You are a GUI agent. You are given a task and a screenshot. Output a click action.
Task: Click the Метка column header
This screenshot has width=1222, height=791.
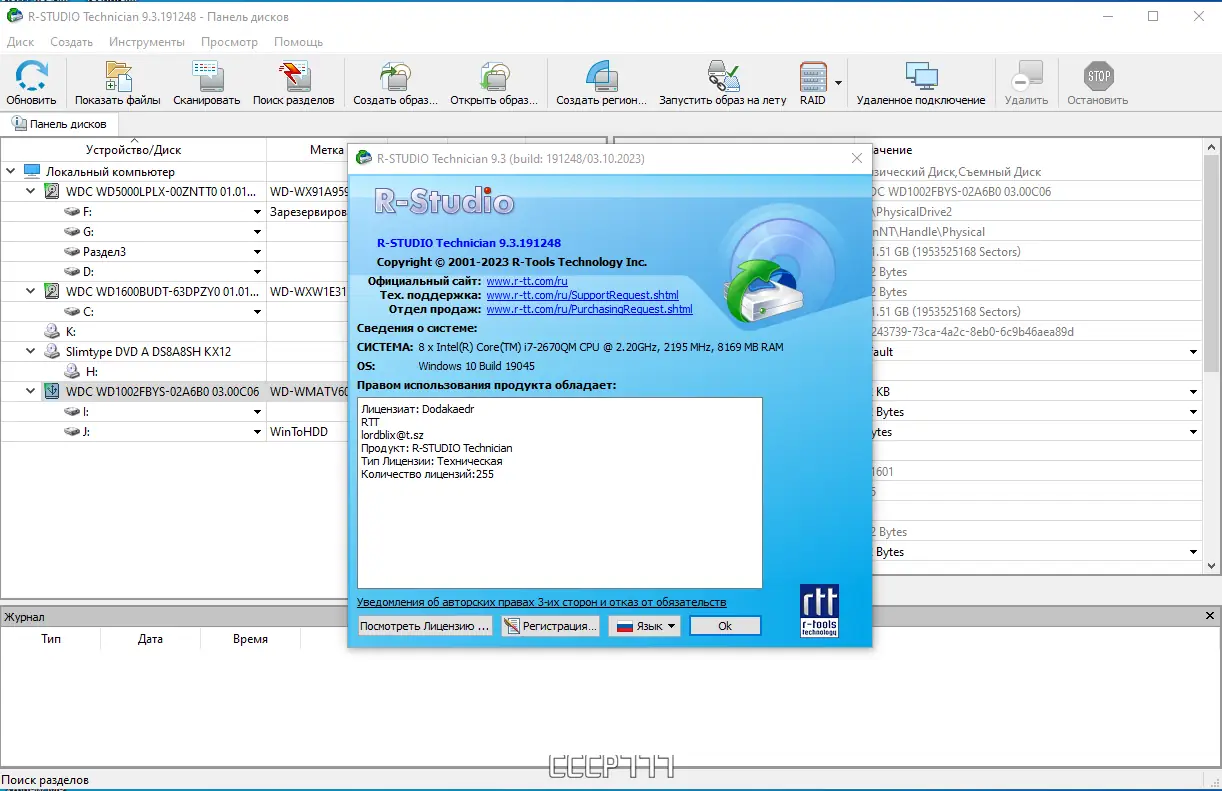click(326, 150)
